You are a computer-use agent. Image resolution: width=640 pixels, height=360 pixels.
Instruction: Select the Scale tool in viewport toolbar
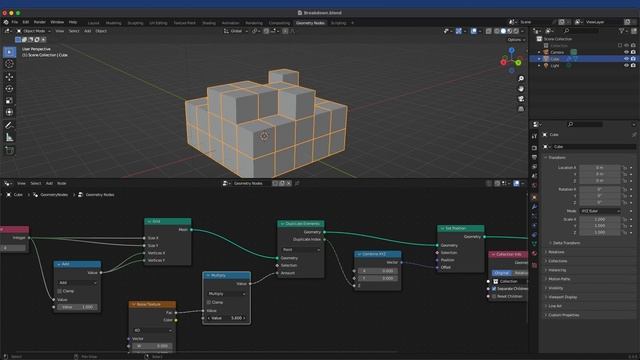(9, 100)
